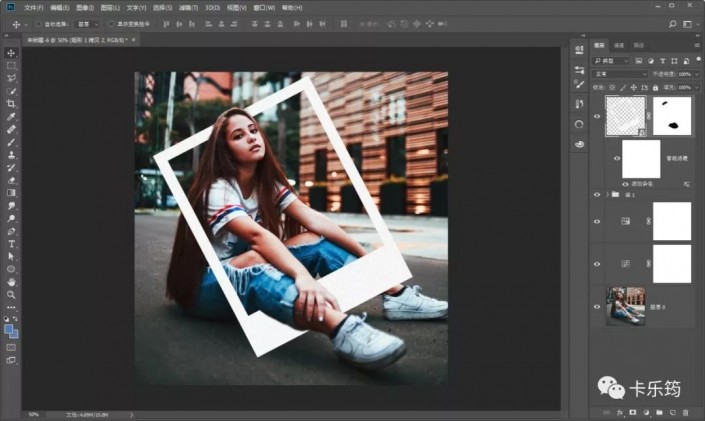Change screen mode from the toolbar
The image size is (705, 421).
(11, 360)
